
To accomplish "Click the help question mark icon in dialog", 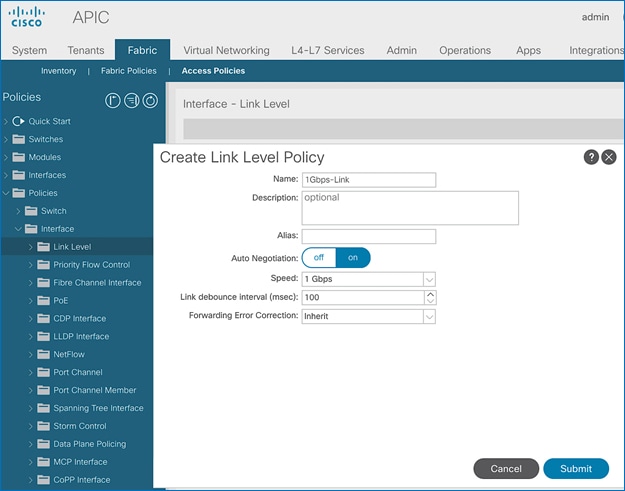I will point(591,157).
